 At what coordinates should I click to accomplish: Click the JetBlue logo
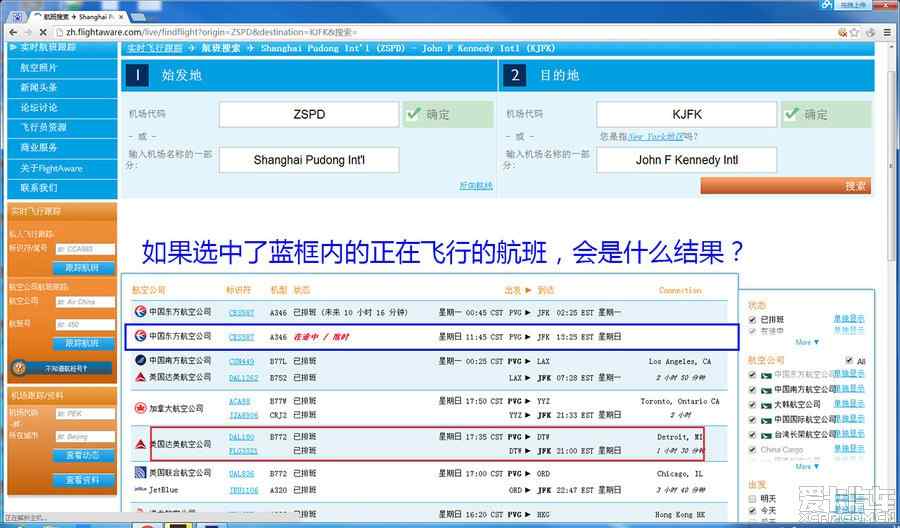click(x=141, y=490)
